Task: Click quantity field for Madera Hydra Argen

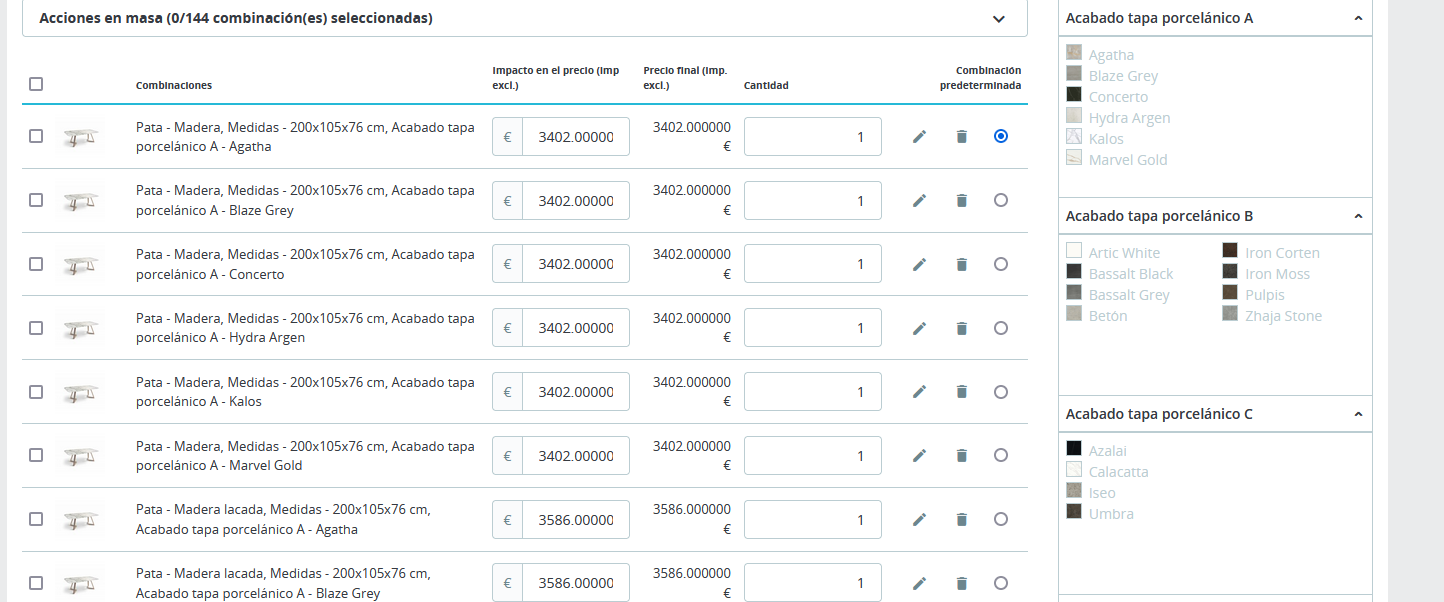Action: [x=812, y=328]
